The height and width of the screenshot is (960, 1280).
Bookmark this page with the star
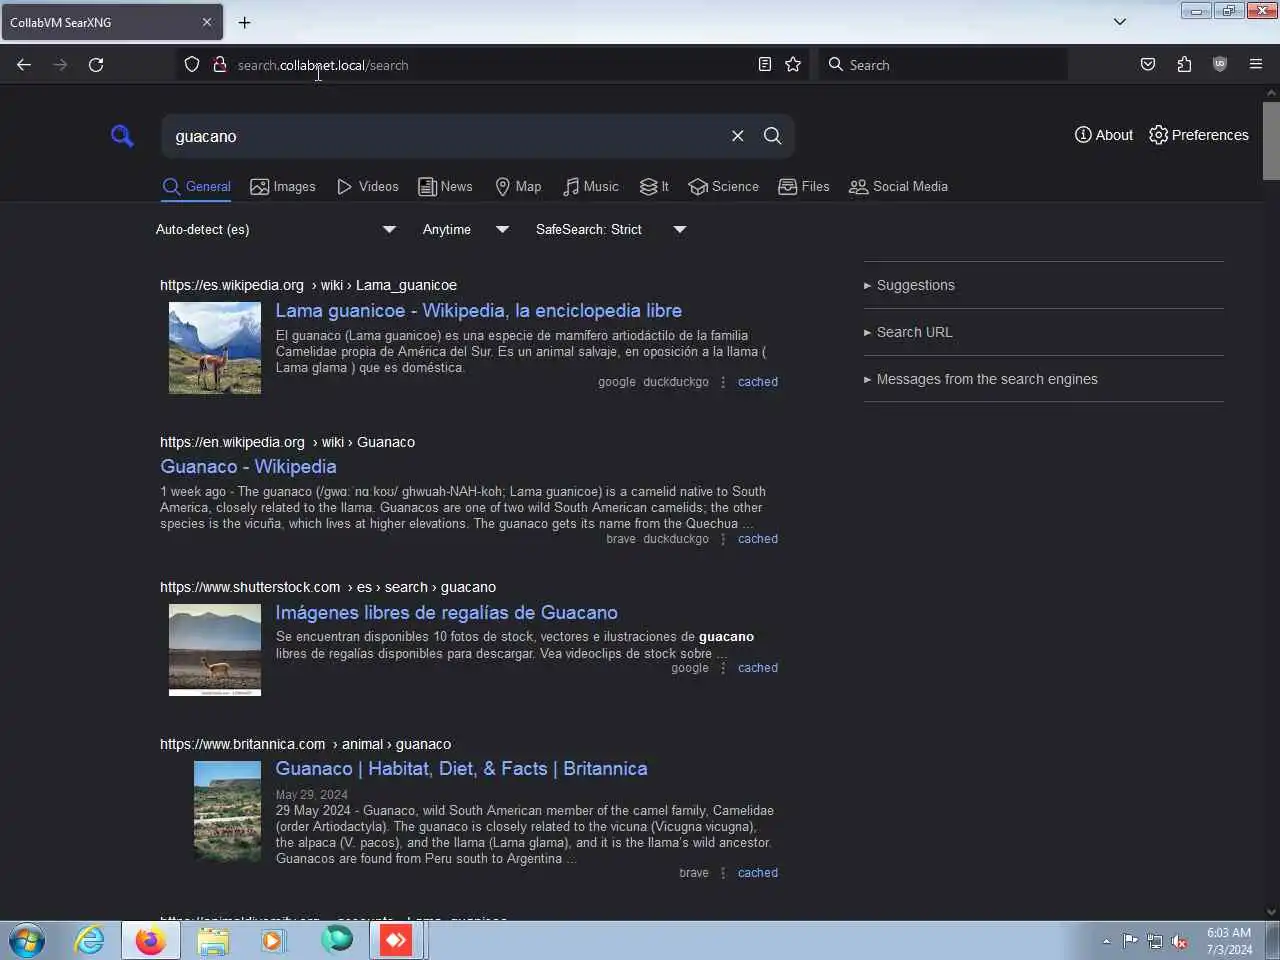pos(793,65)
